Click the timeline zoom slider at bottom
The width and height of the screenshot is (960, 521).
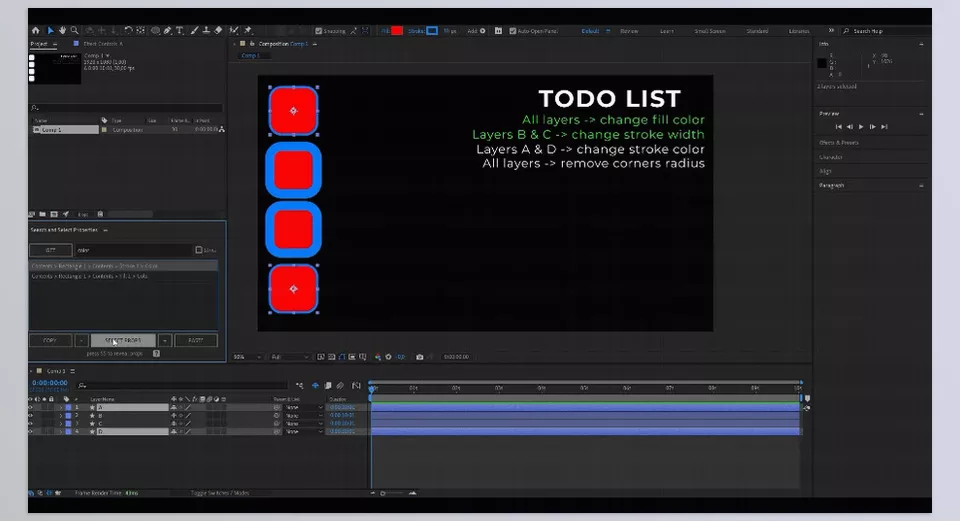[393, 493]
